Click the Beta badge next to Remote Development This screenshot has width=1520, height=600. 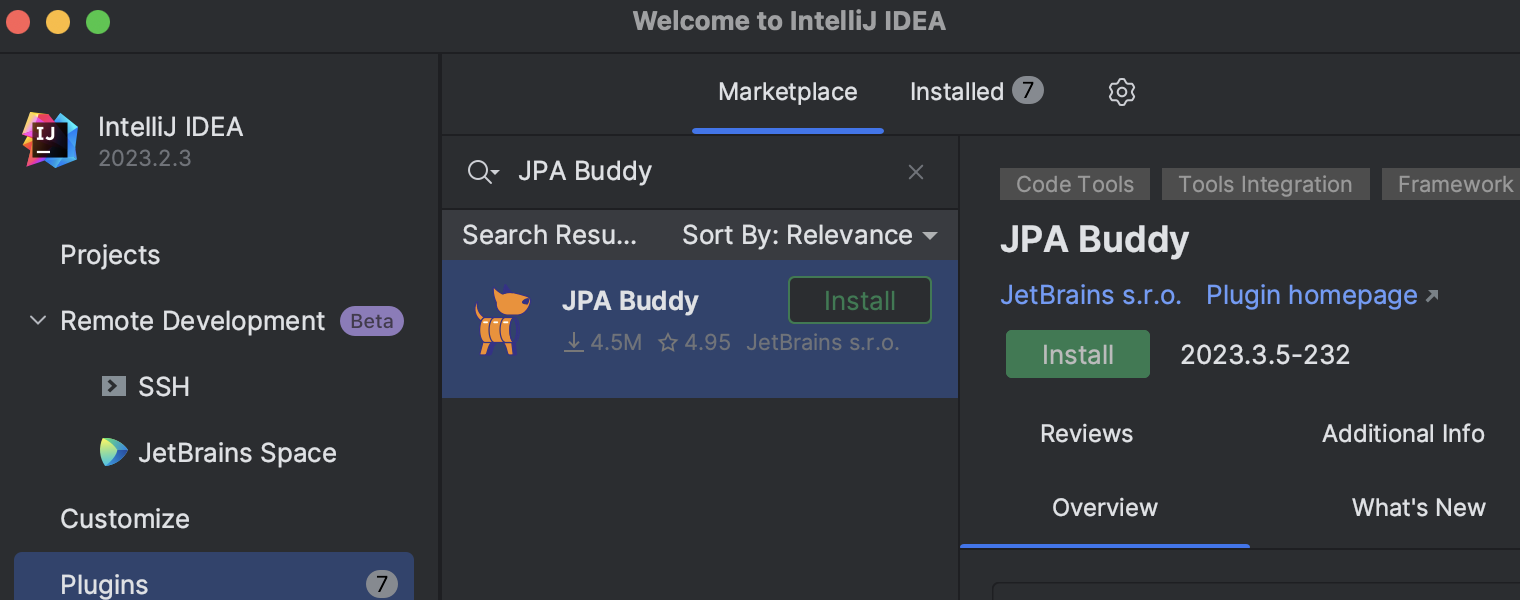pyautogui.click(x=372, y=321)
